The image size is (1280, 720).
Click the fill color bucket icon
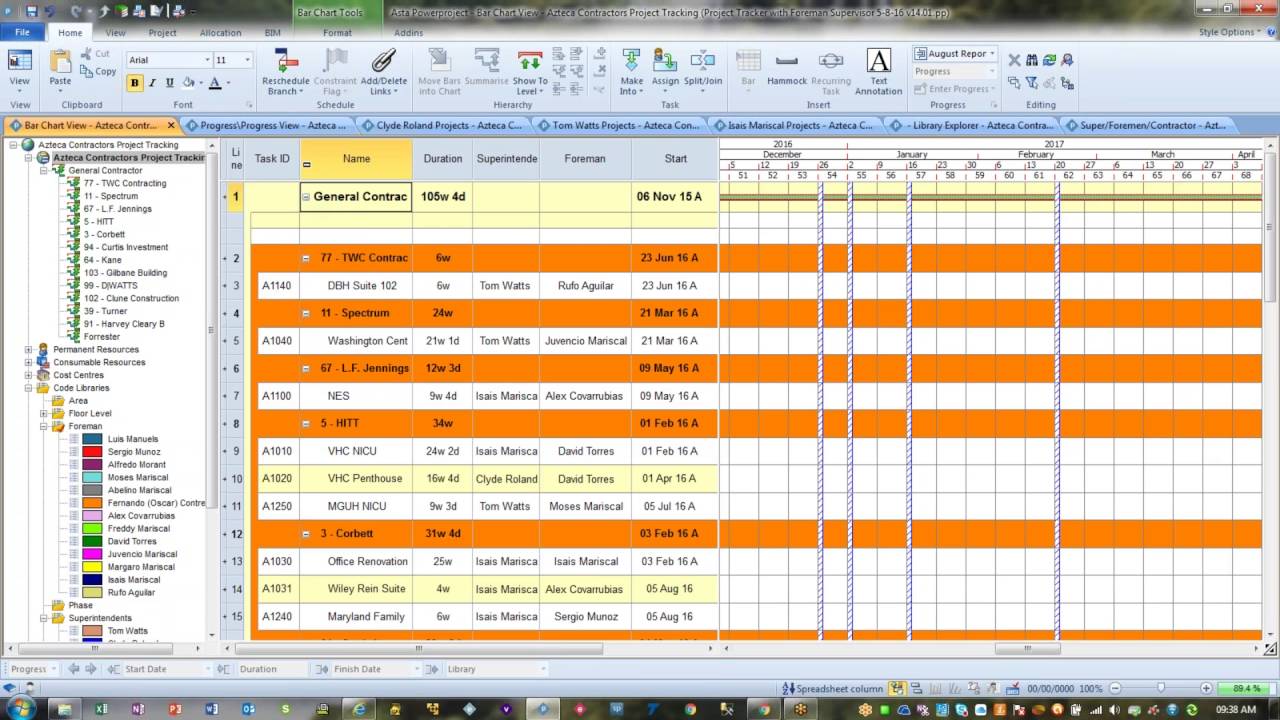[x=190, y=83]
